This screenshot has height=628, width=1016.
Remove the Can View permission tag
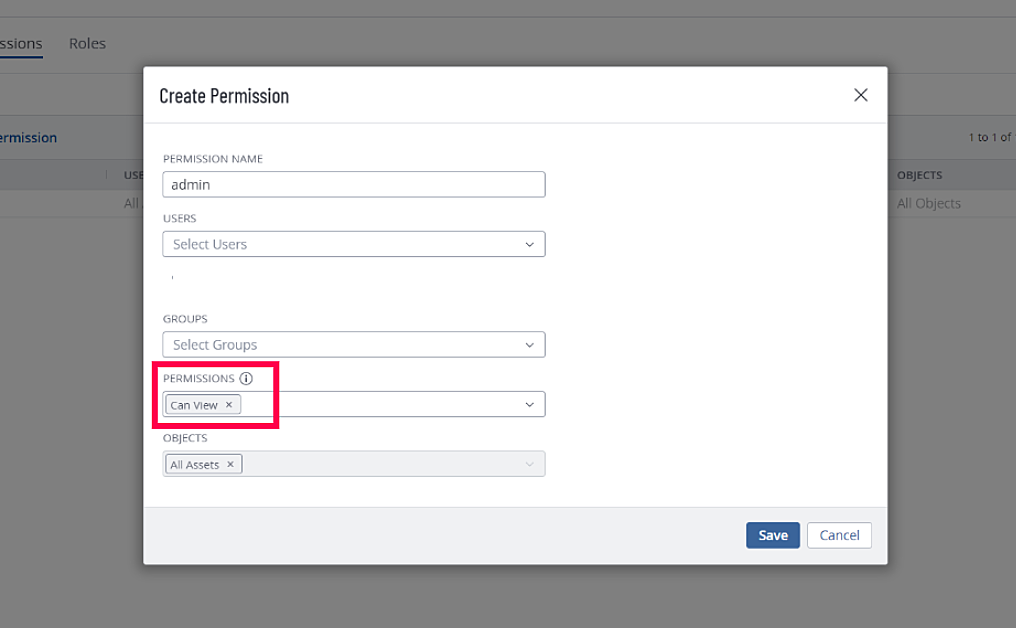[x=229, y=405]
